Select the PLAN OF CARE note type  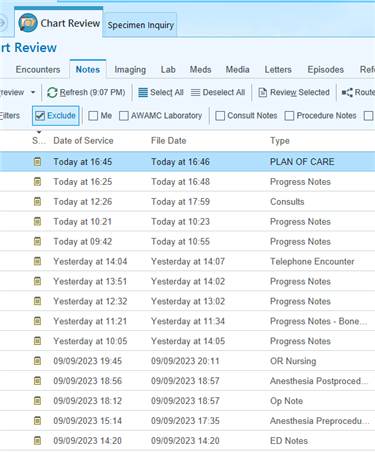(x=302, y=162)
